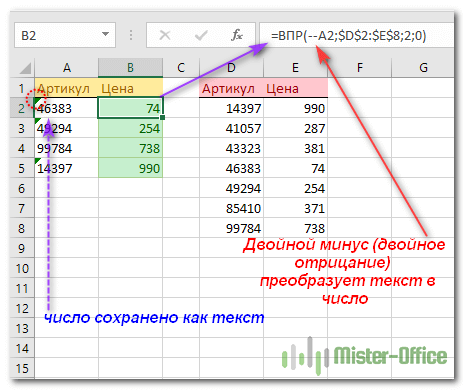Click cell E6 containing 254
Image resolution: width=465 pixels, height=390 pixels.
click(x=295, y=188)
